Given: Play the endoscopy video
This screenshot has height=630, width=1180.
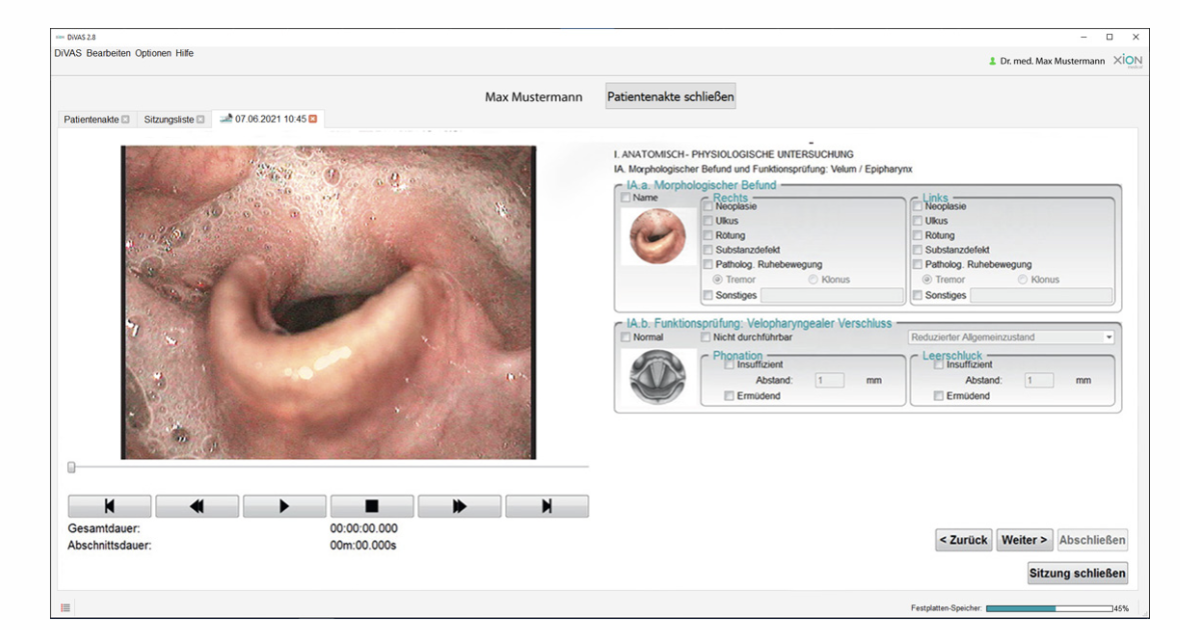Looking at the screenshot, I should pos(284,507).
